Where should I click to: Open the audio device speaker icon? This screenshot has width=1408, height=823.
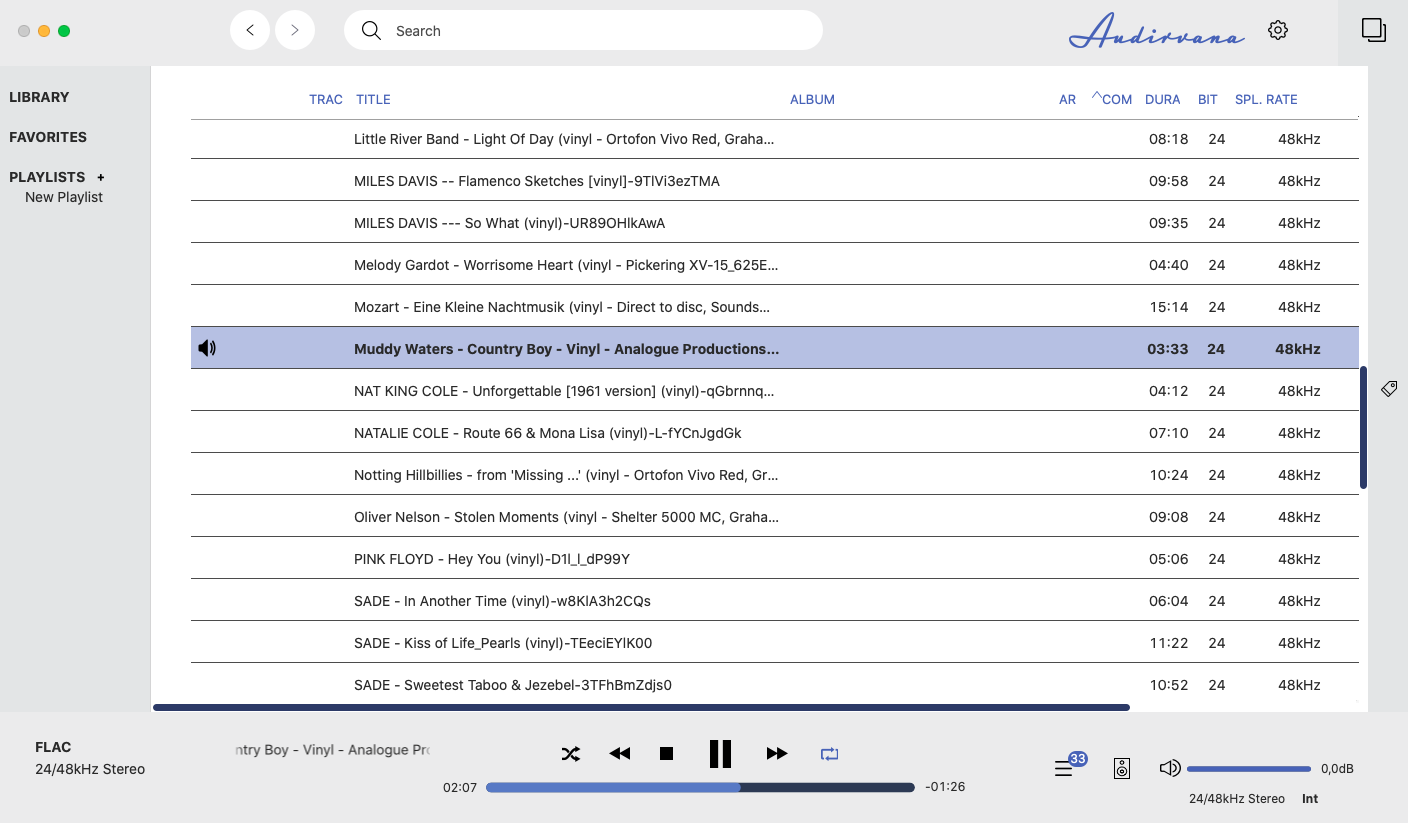[x=1122, y=768]
